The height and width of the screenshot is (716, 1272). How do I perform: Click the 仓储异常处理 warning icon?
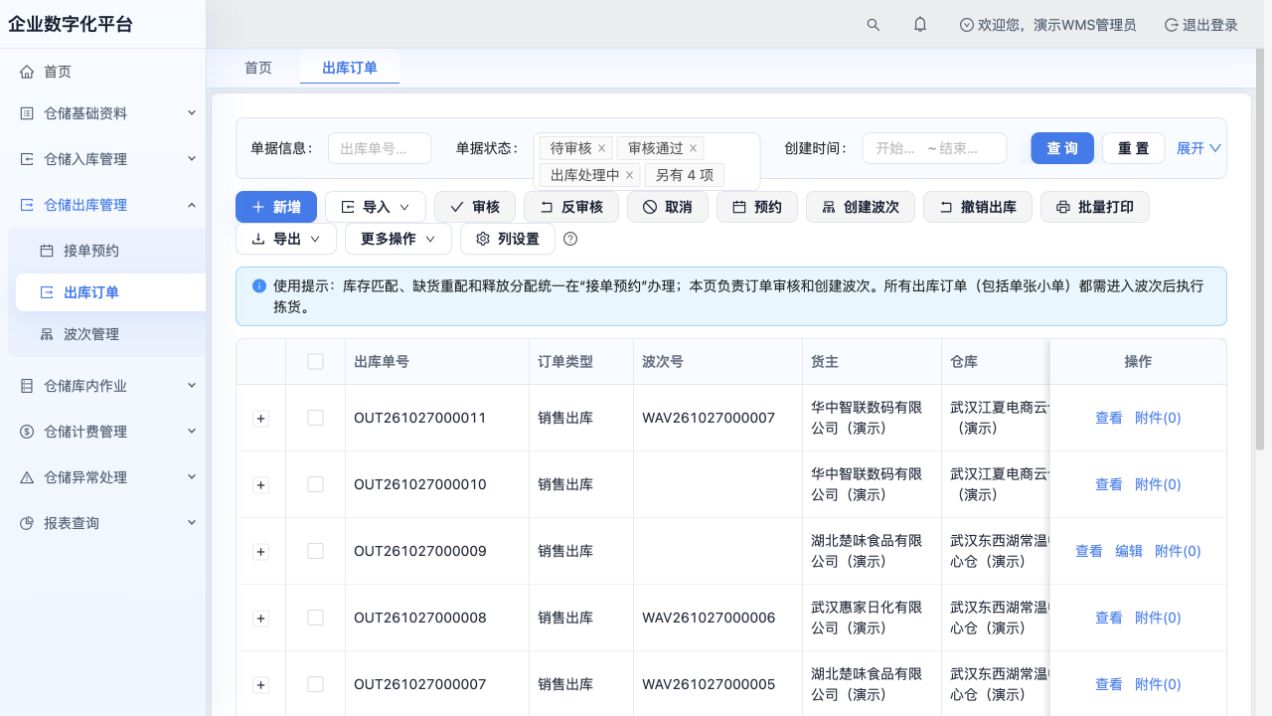pyautogui.click(x=27, y=478)
